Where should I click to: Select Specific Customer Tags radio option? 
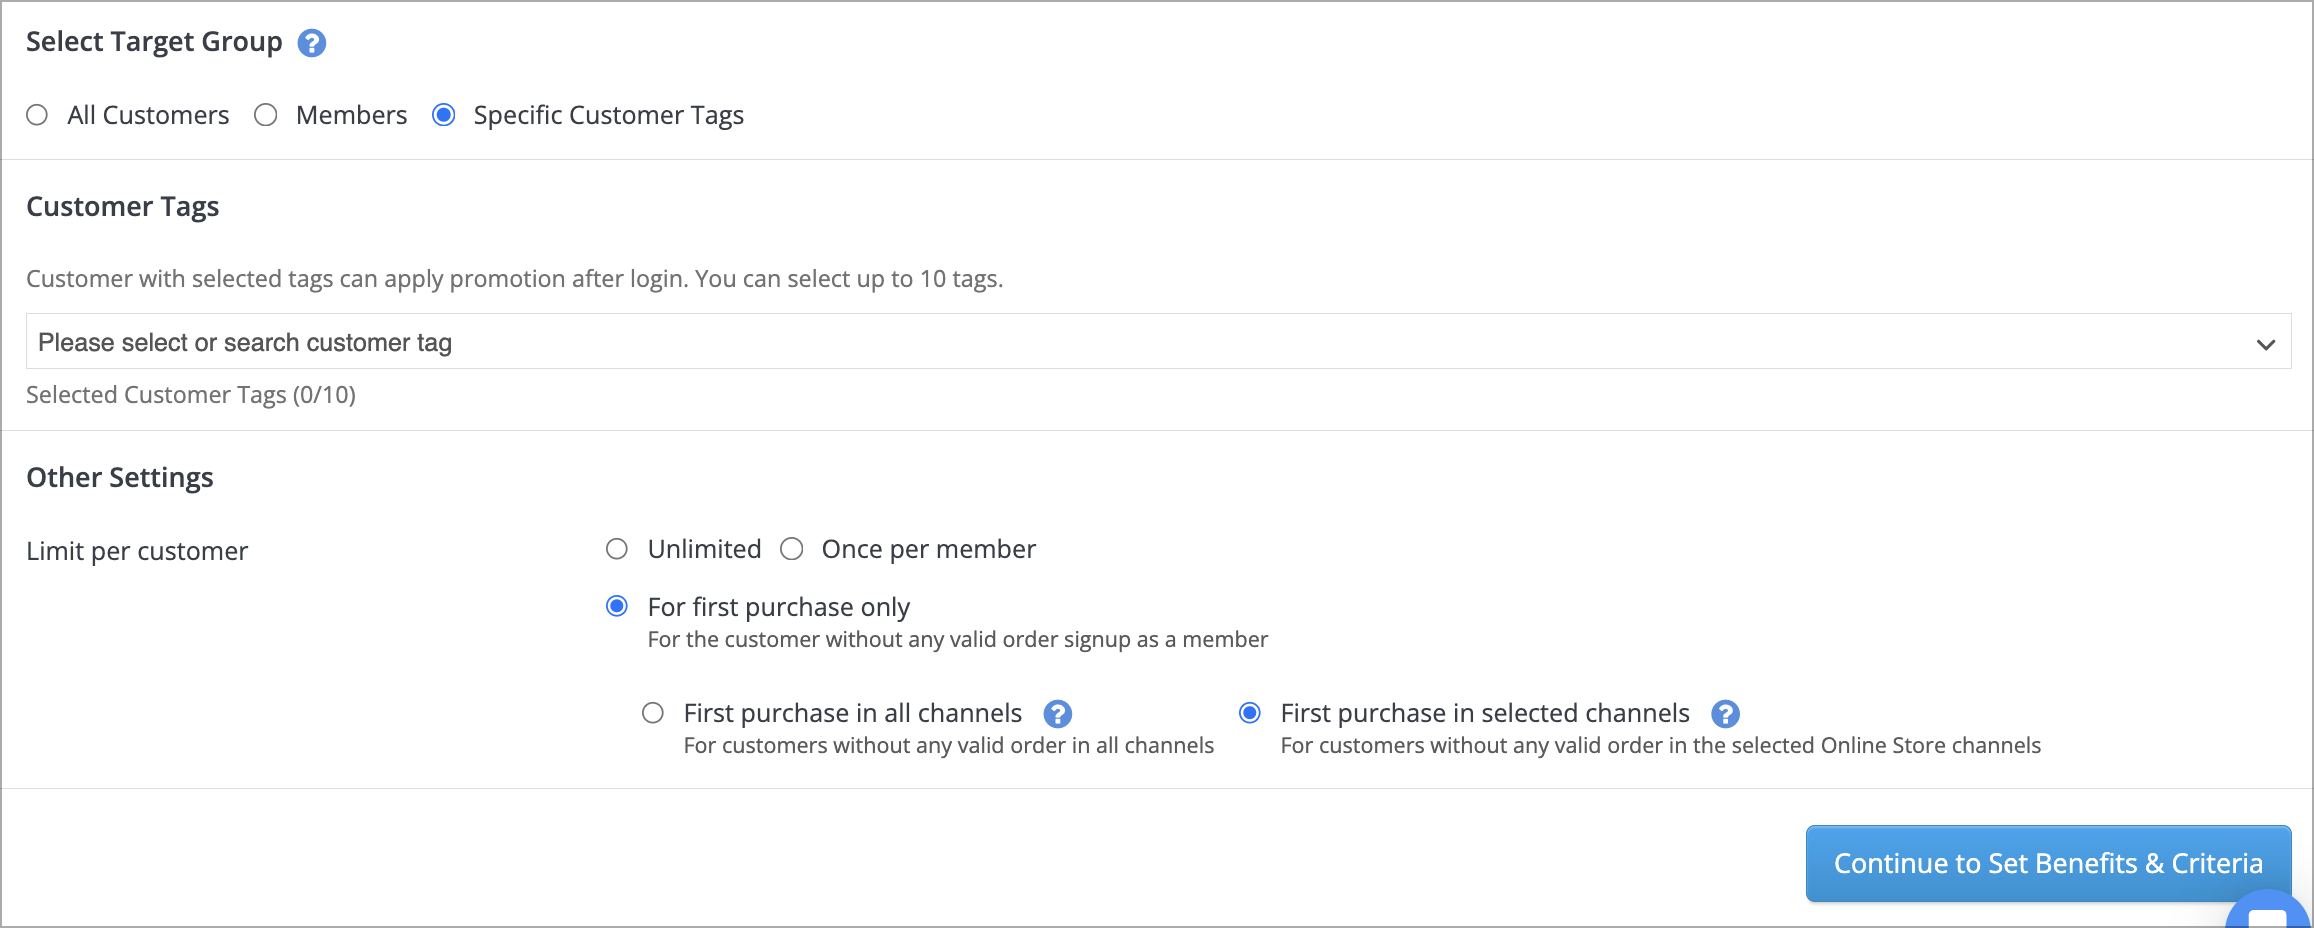point(444,115)
